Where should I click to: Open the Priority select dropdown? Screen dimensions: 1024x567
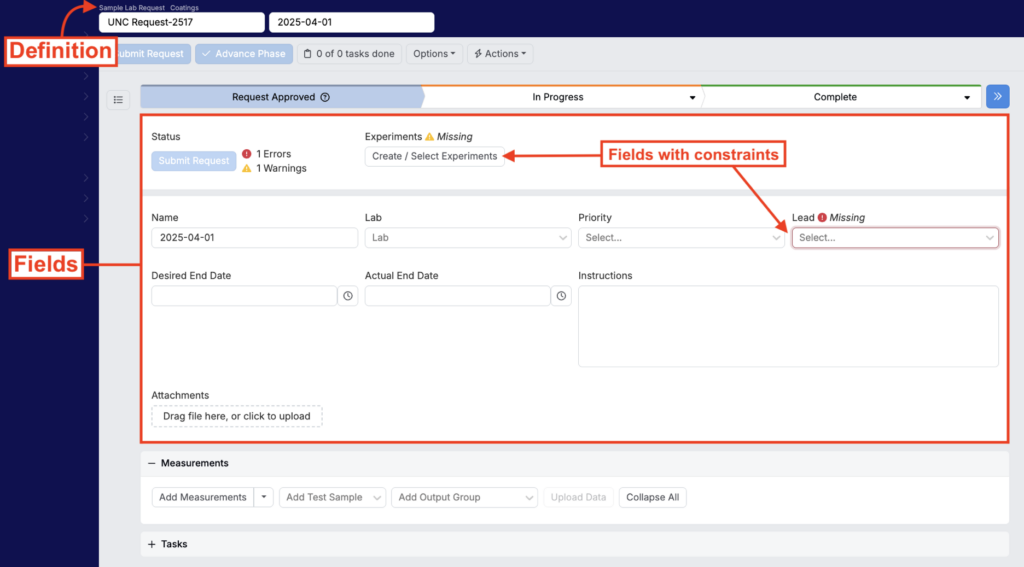[681, 238]
